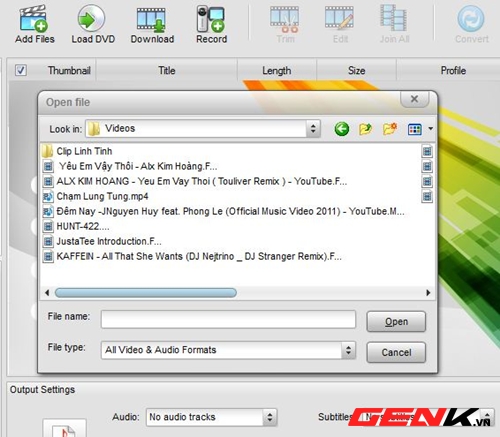Viewport: 500px width, 437px height.
Task: Click the view mode grid icon
Action: tap(415, 129)
